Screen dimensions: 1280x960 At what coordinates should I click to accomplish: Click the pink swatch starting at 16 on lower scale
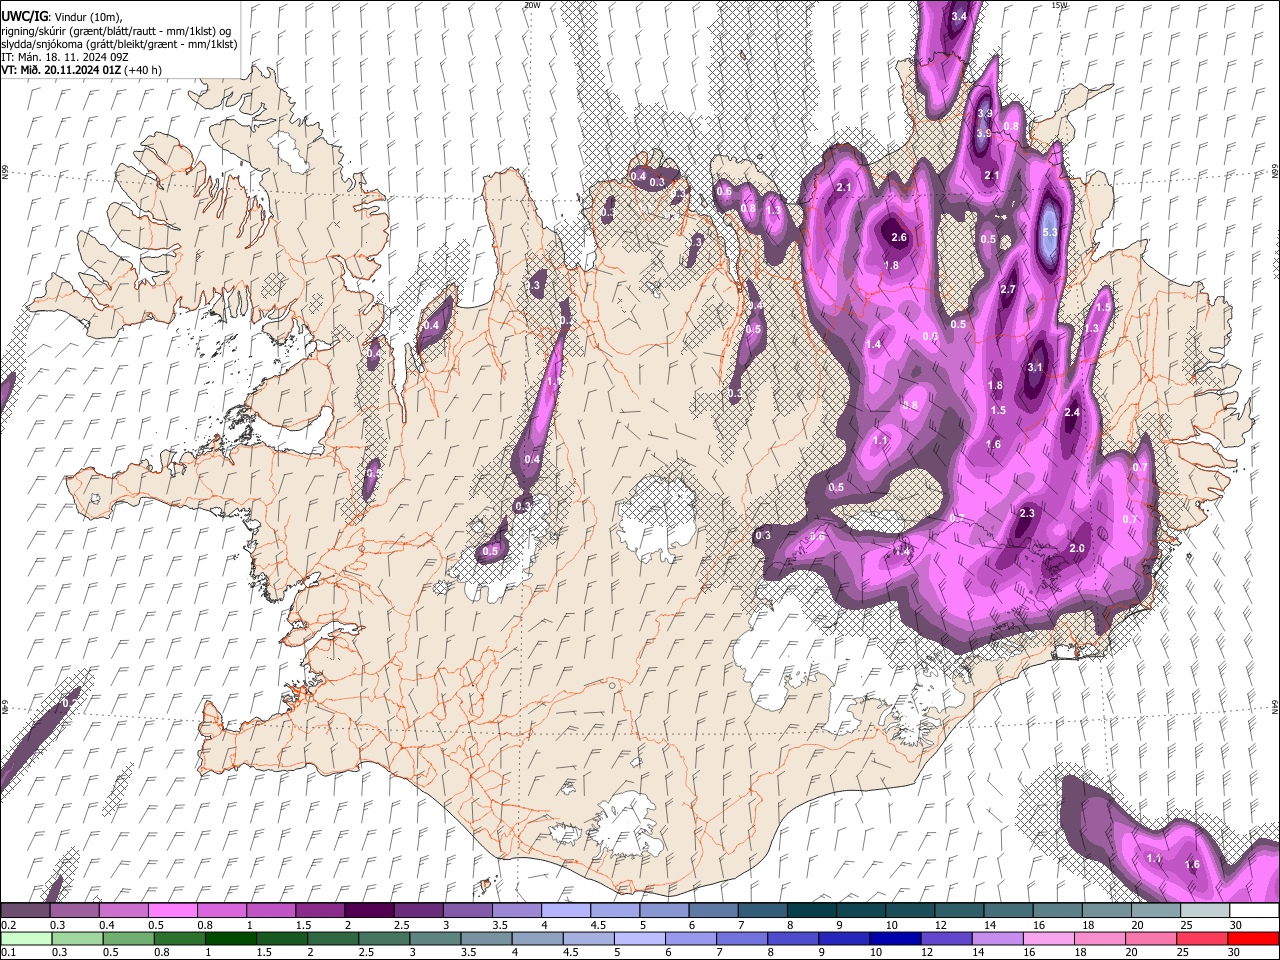pos(1048,938)
